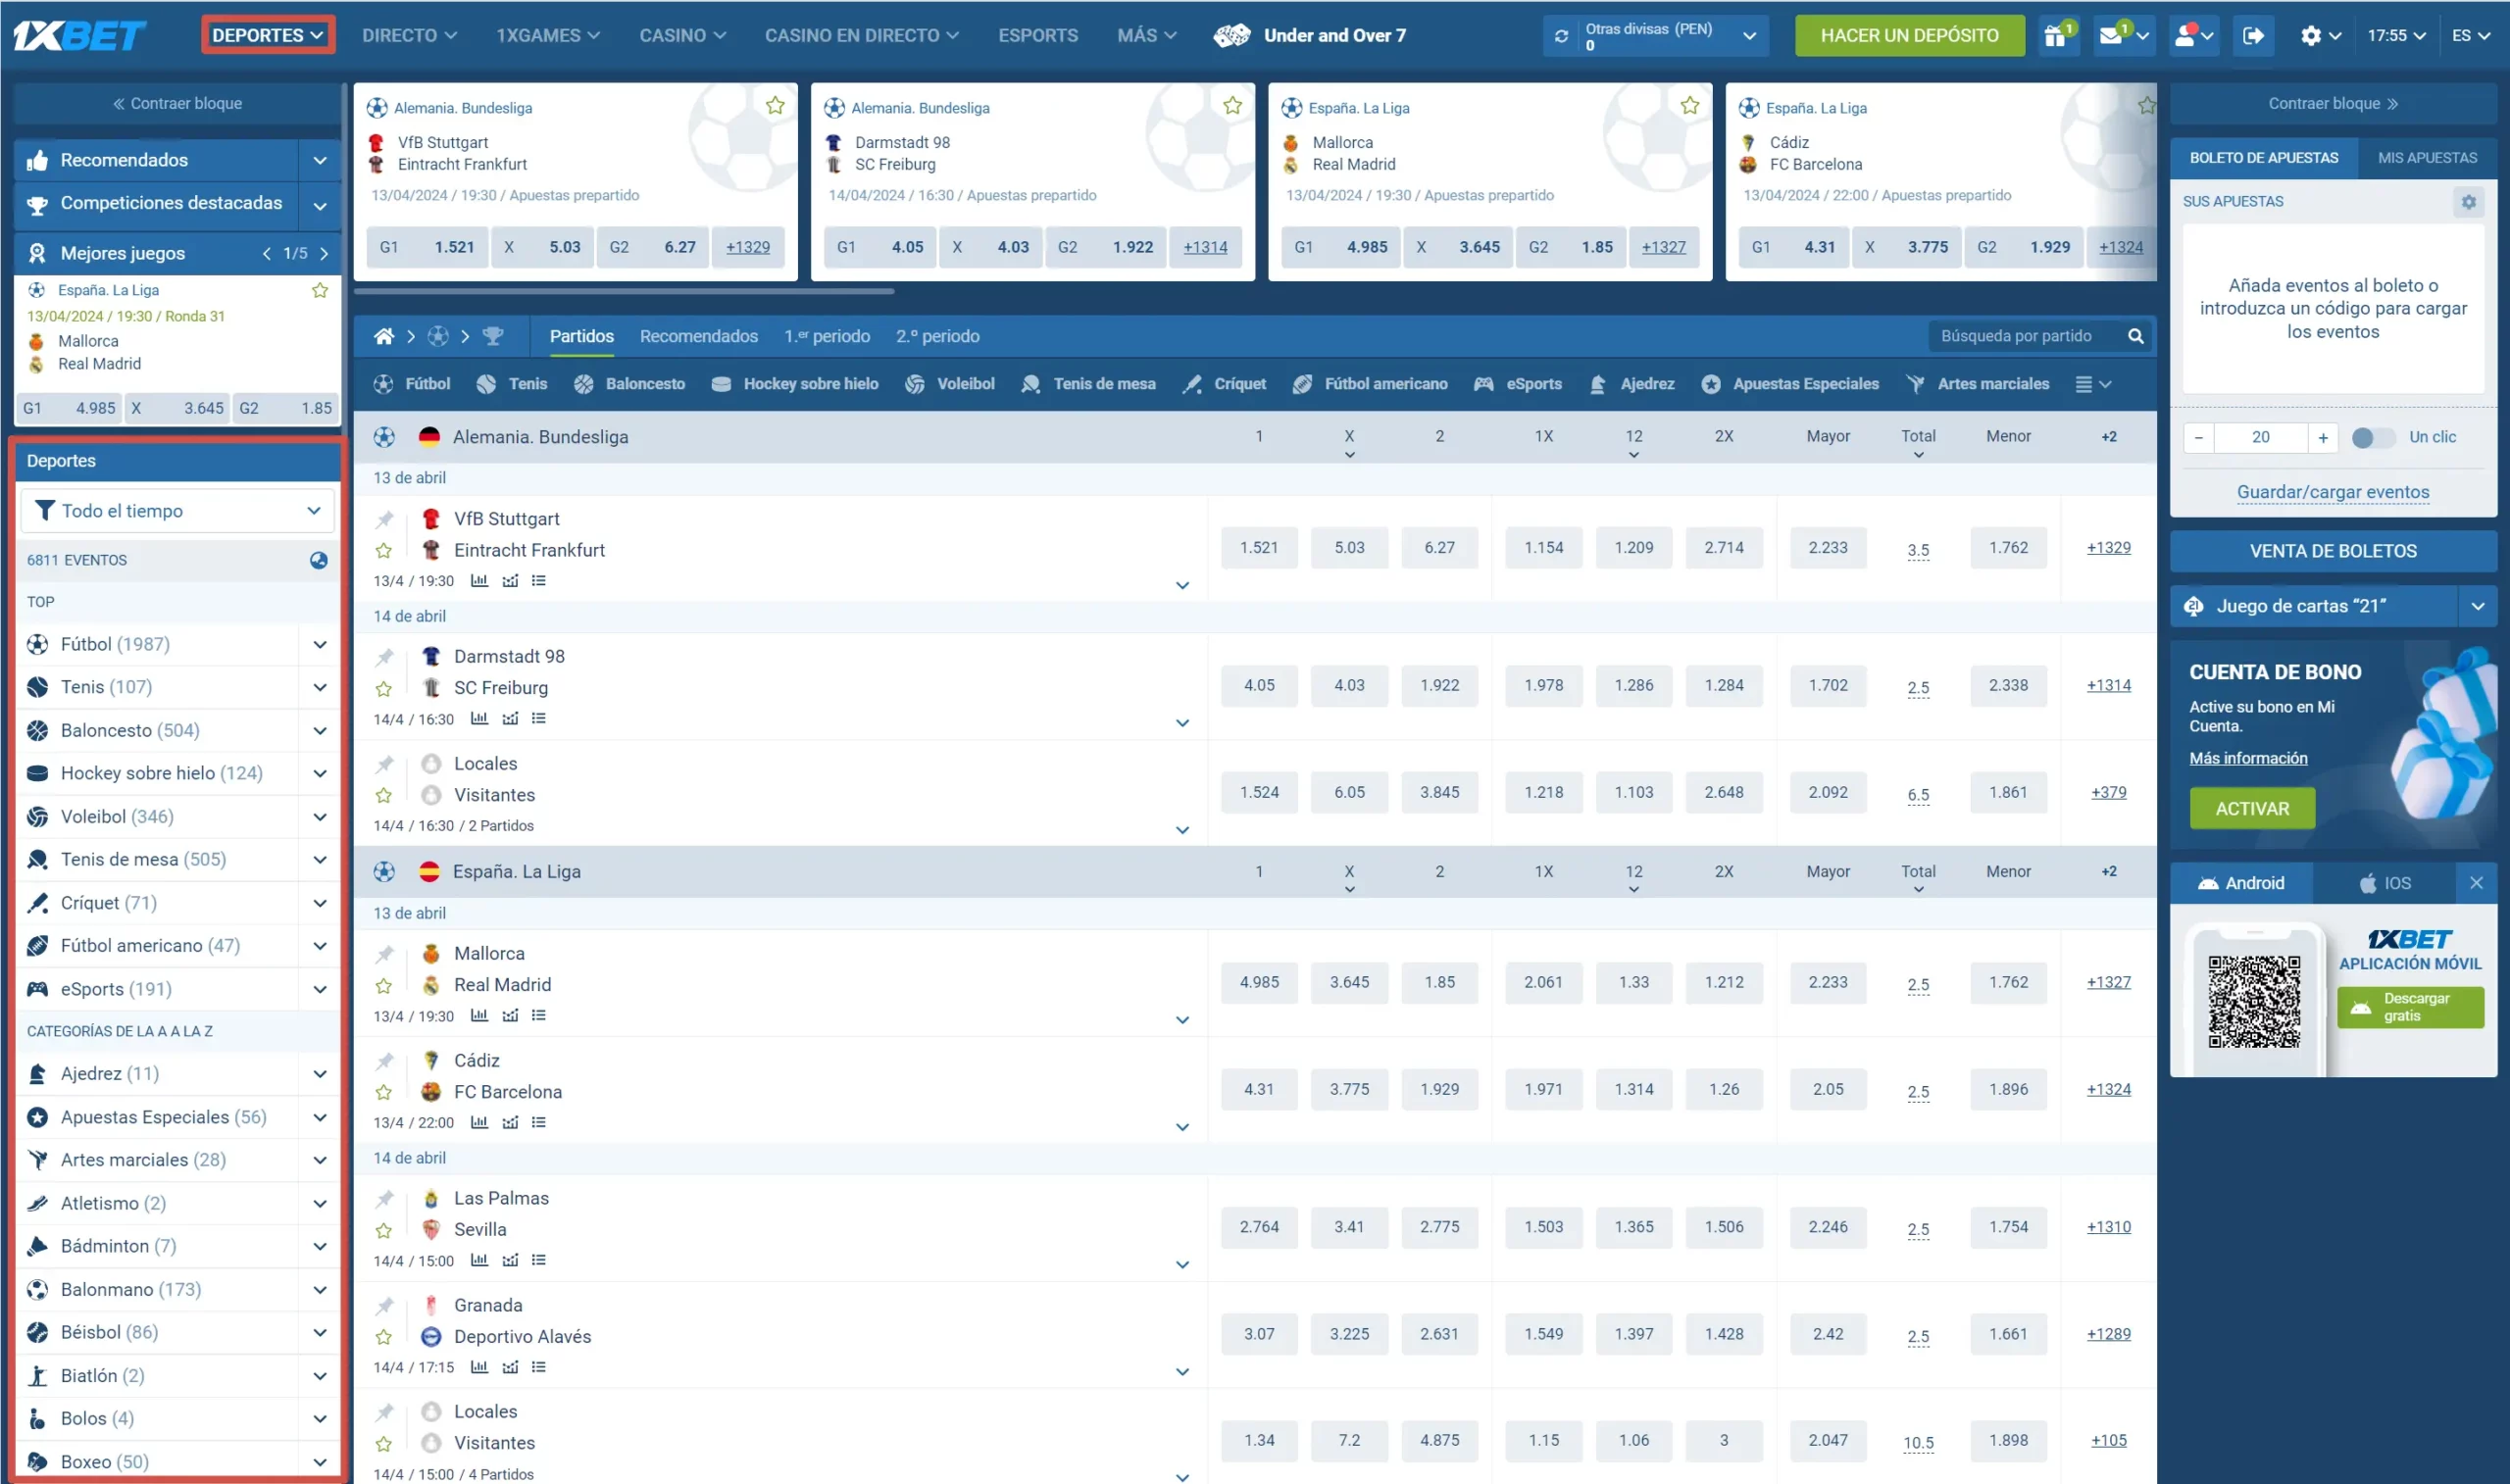Go to next Mejores juegos slide
This screenshot has height=1484, width=2510.
(x=324, y=254)
